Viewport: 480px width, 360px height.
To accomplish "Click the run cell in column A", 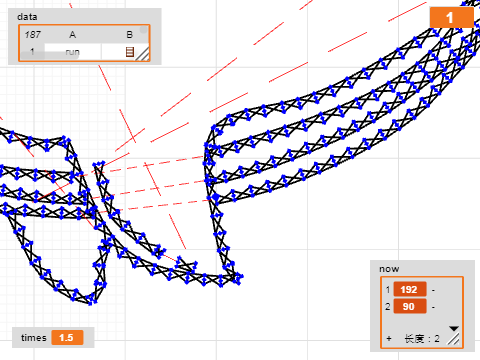I will [72, 52].
